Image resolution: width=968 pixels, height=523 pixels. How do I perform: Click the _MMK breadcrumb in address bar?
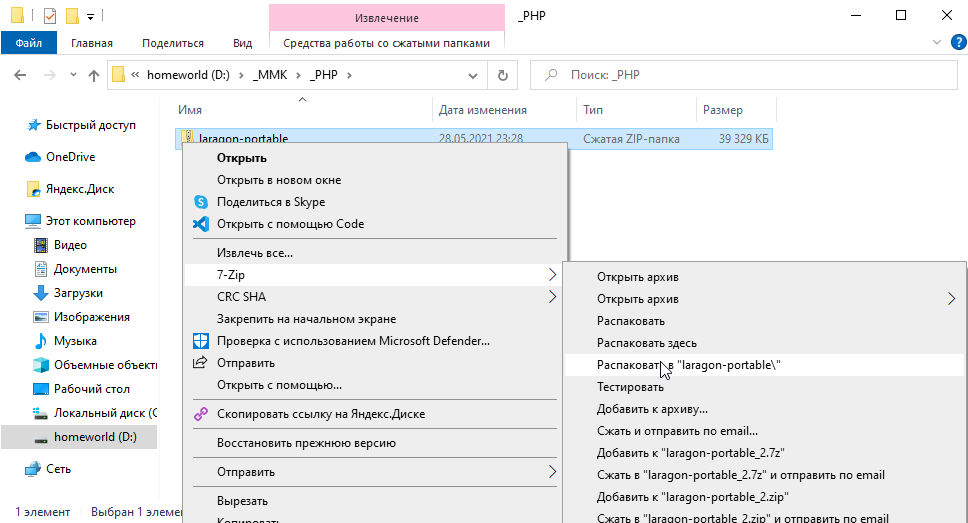pos(271,75)
